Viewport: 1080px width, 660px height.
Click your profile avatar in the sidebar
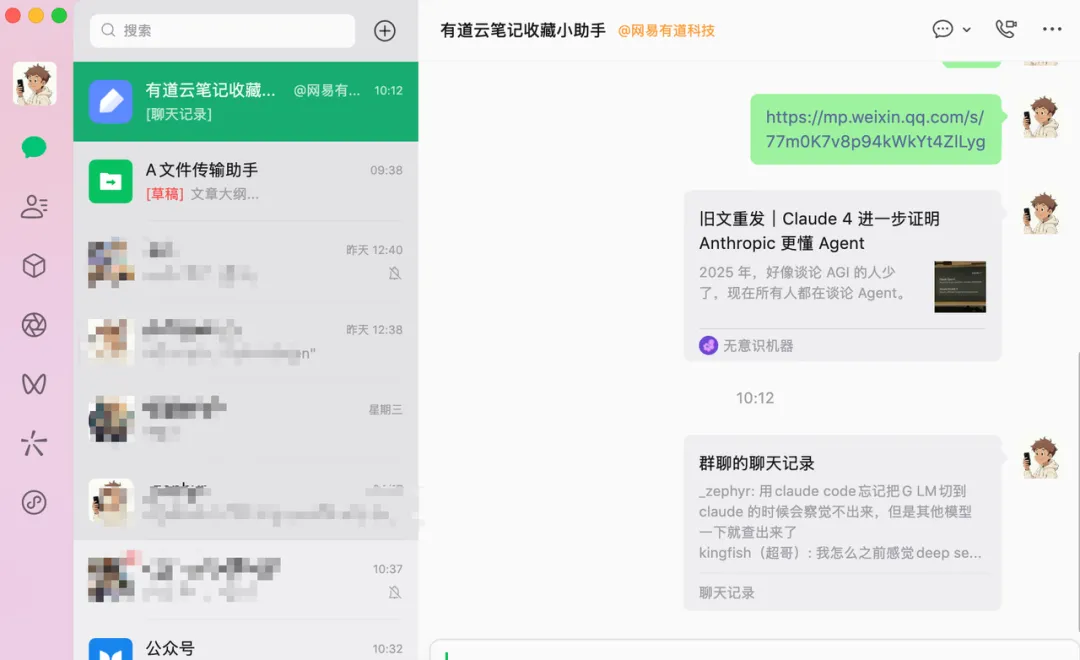pos(35,85)
